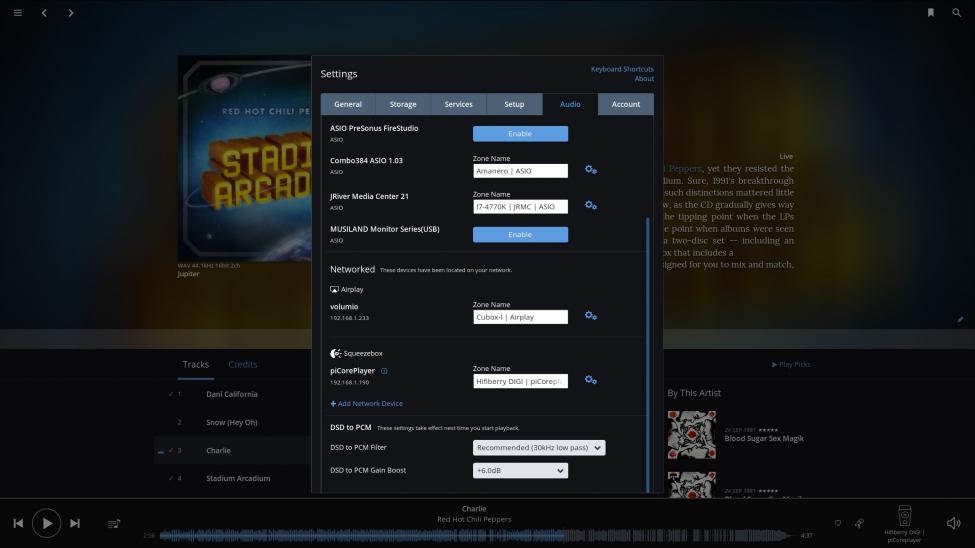Enable the ASIO PreSonus FireStudio device

(520, 134)
